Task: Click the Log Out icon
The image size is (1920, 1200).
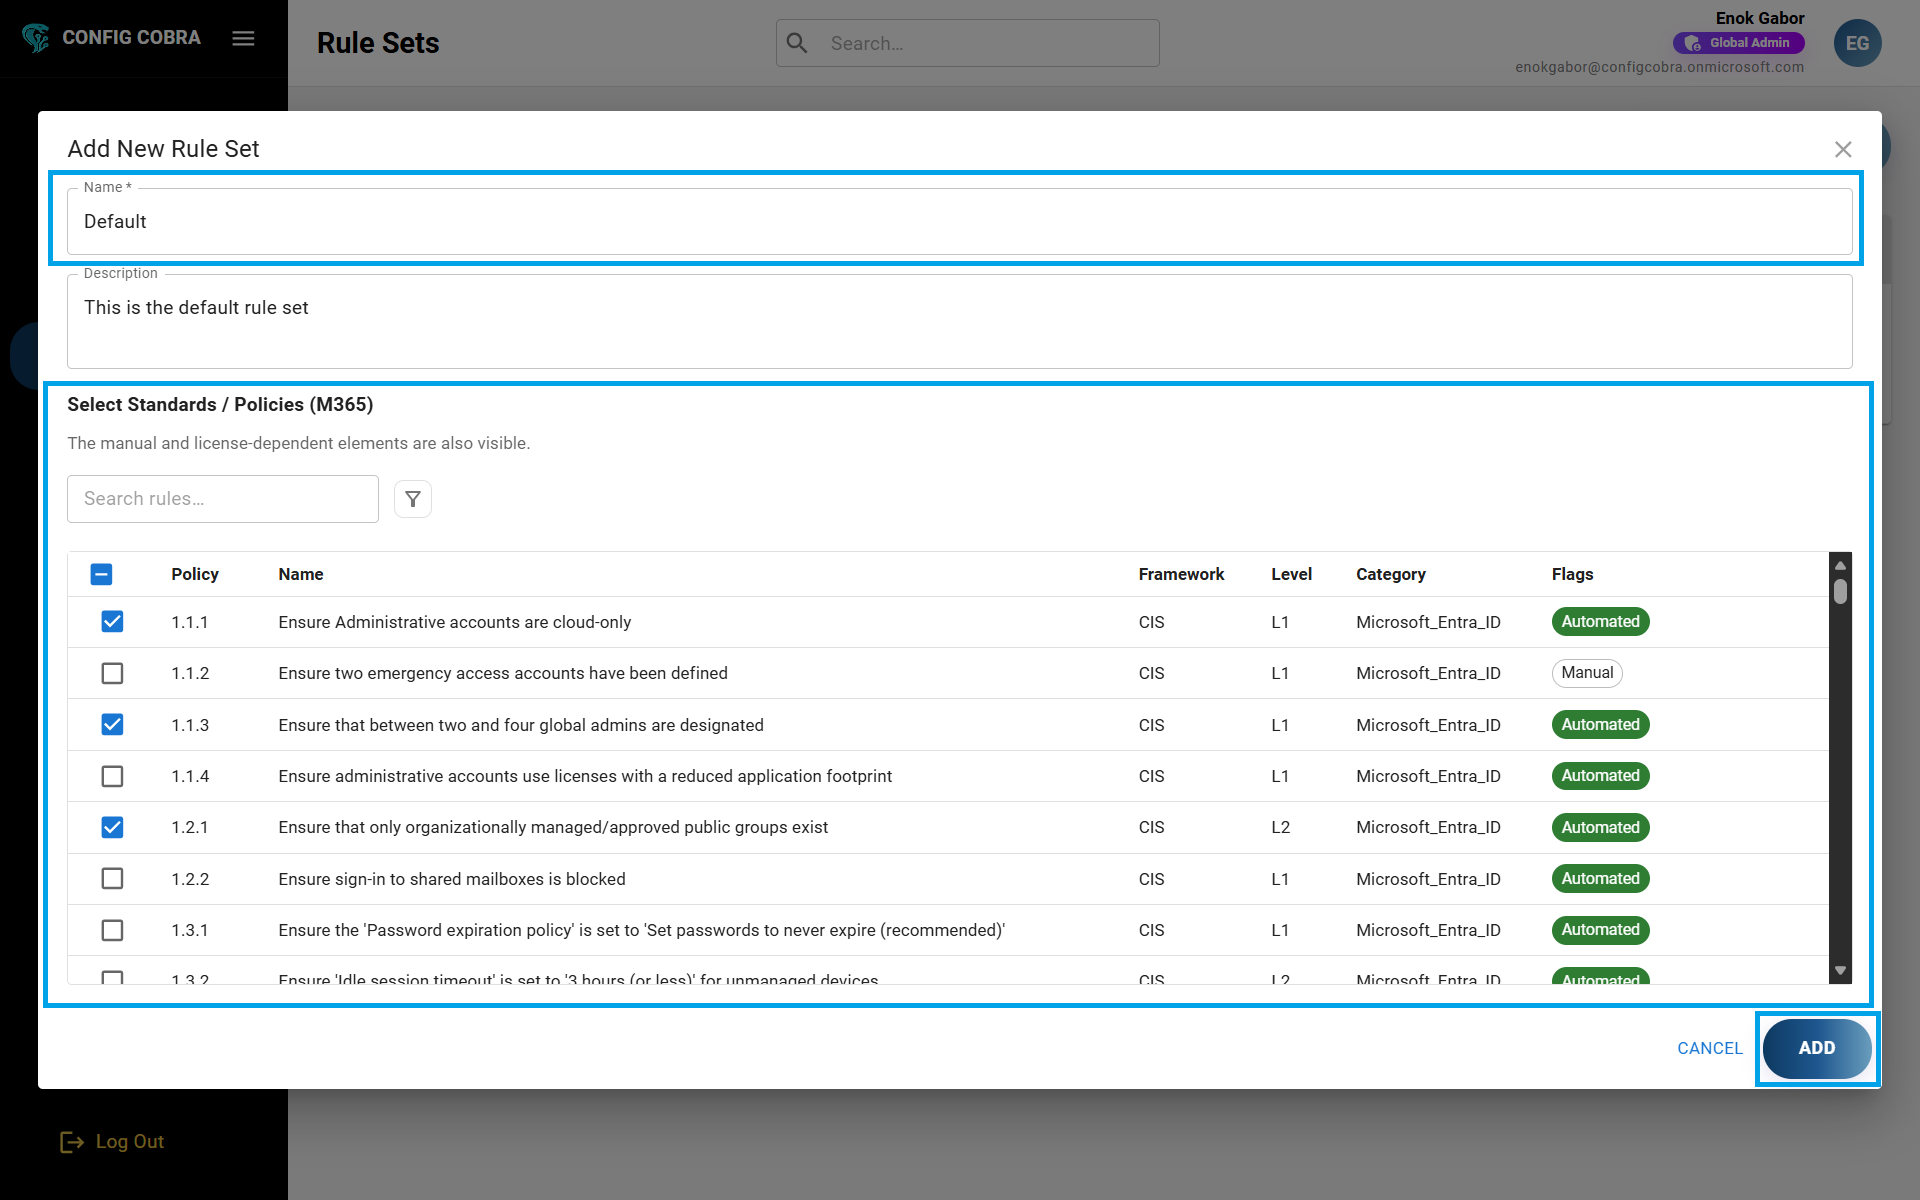Action: coord(71,1142)
